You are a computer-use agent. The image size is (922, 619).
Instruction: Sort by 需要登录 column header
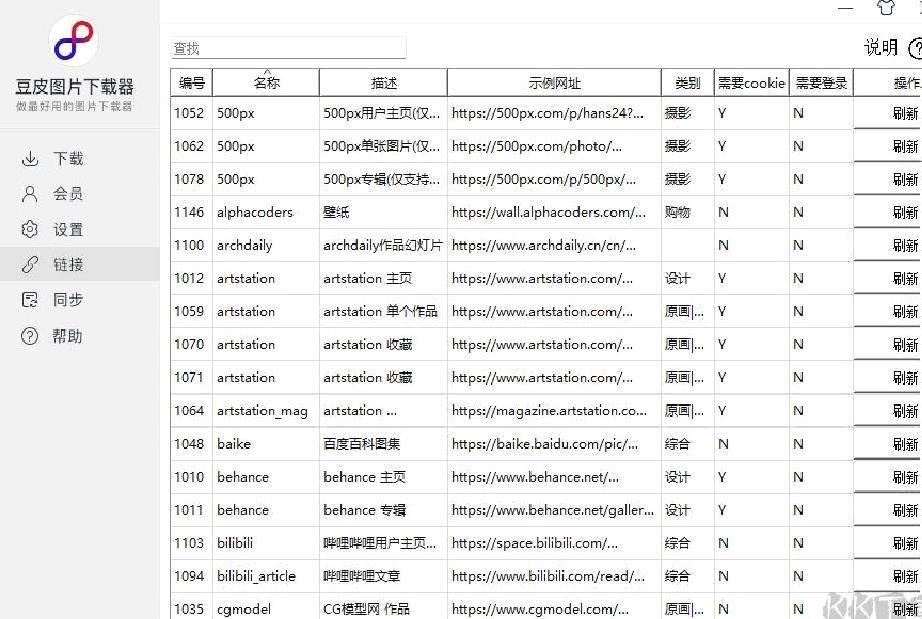pyautogui.click(x=821, y=83)
